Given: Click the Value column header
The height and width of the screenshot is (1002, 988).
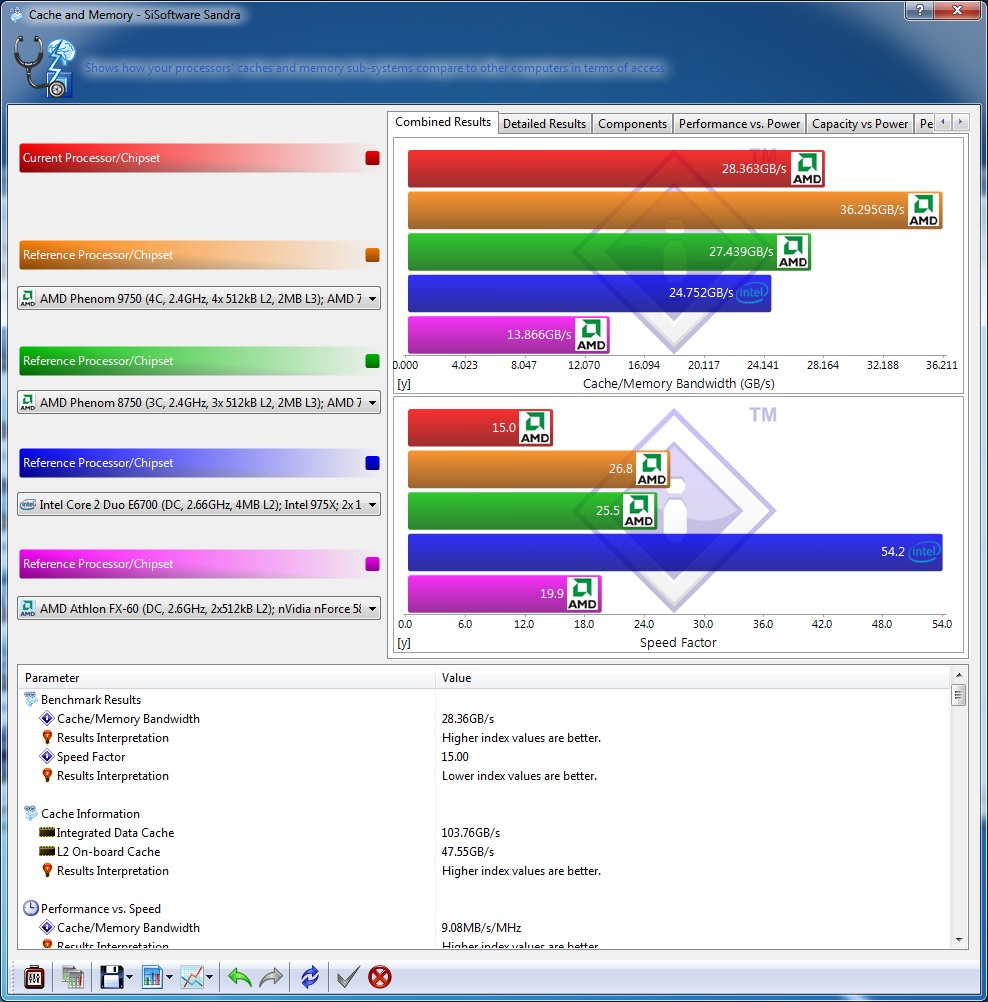Looking at the screenshot, I should tap(693, 677).
